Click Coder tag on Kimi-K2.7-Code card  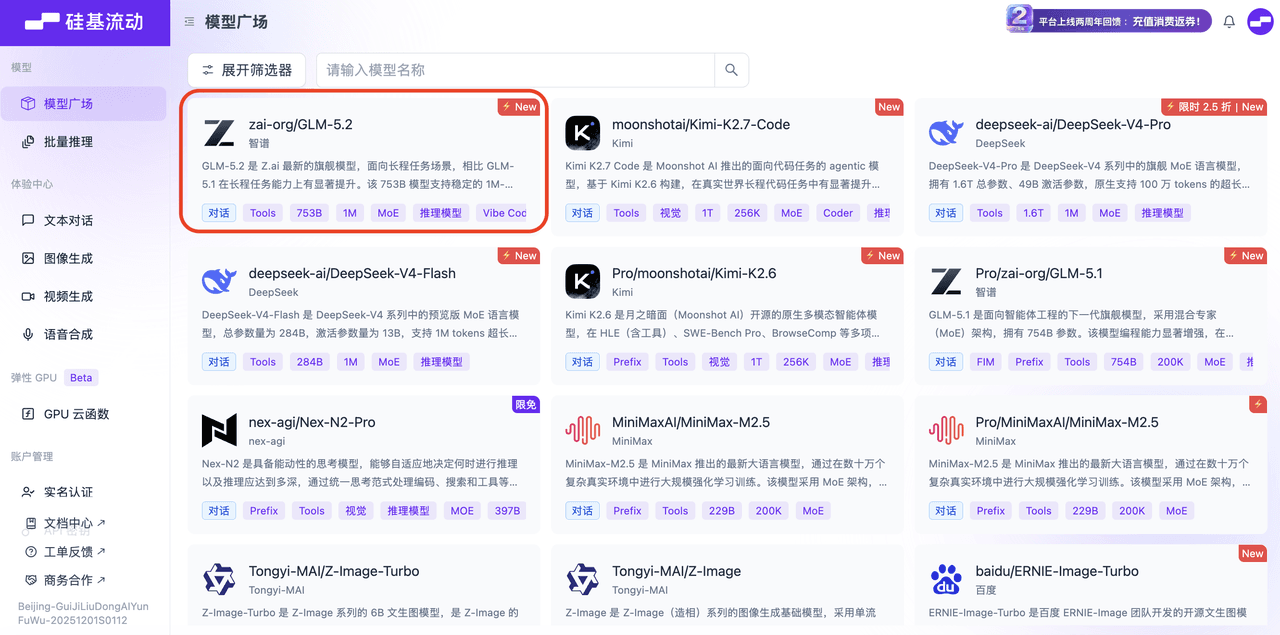838,213
